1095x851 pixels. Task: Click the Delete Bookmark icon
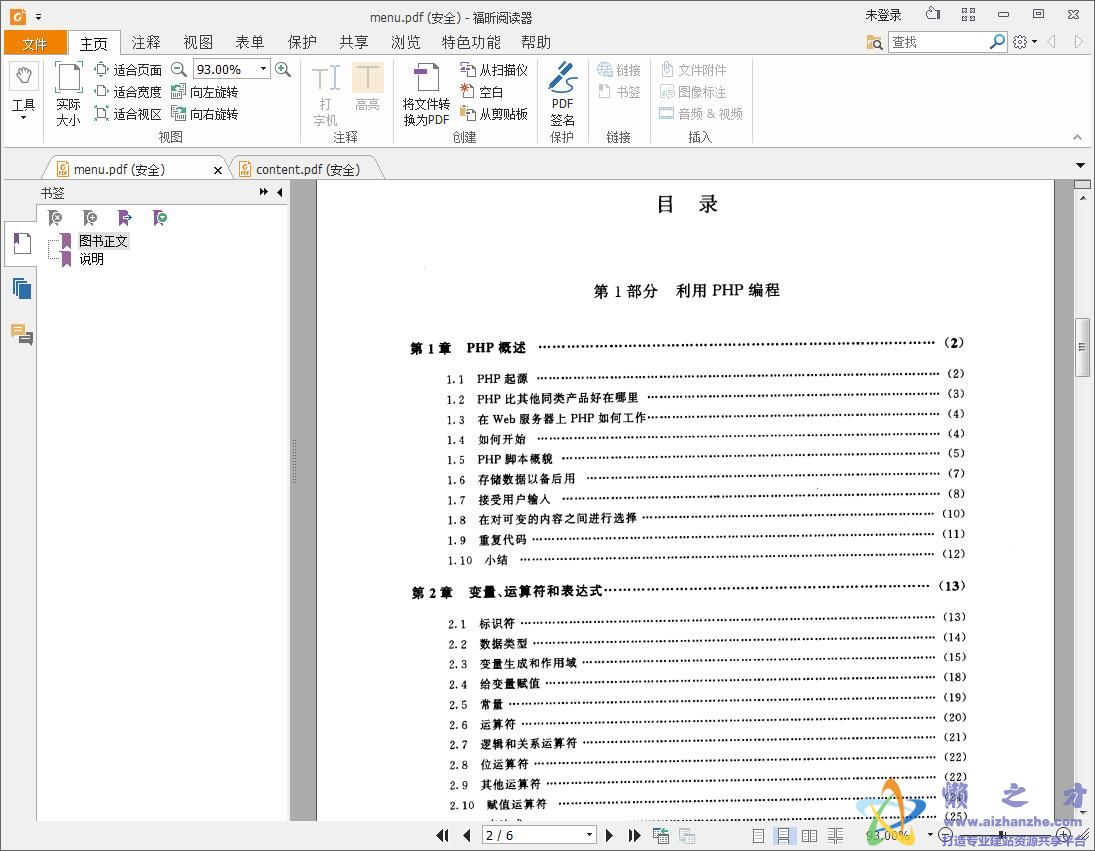58,217
